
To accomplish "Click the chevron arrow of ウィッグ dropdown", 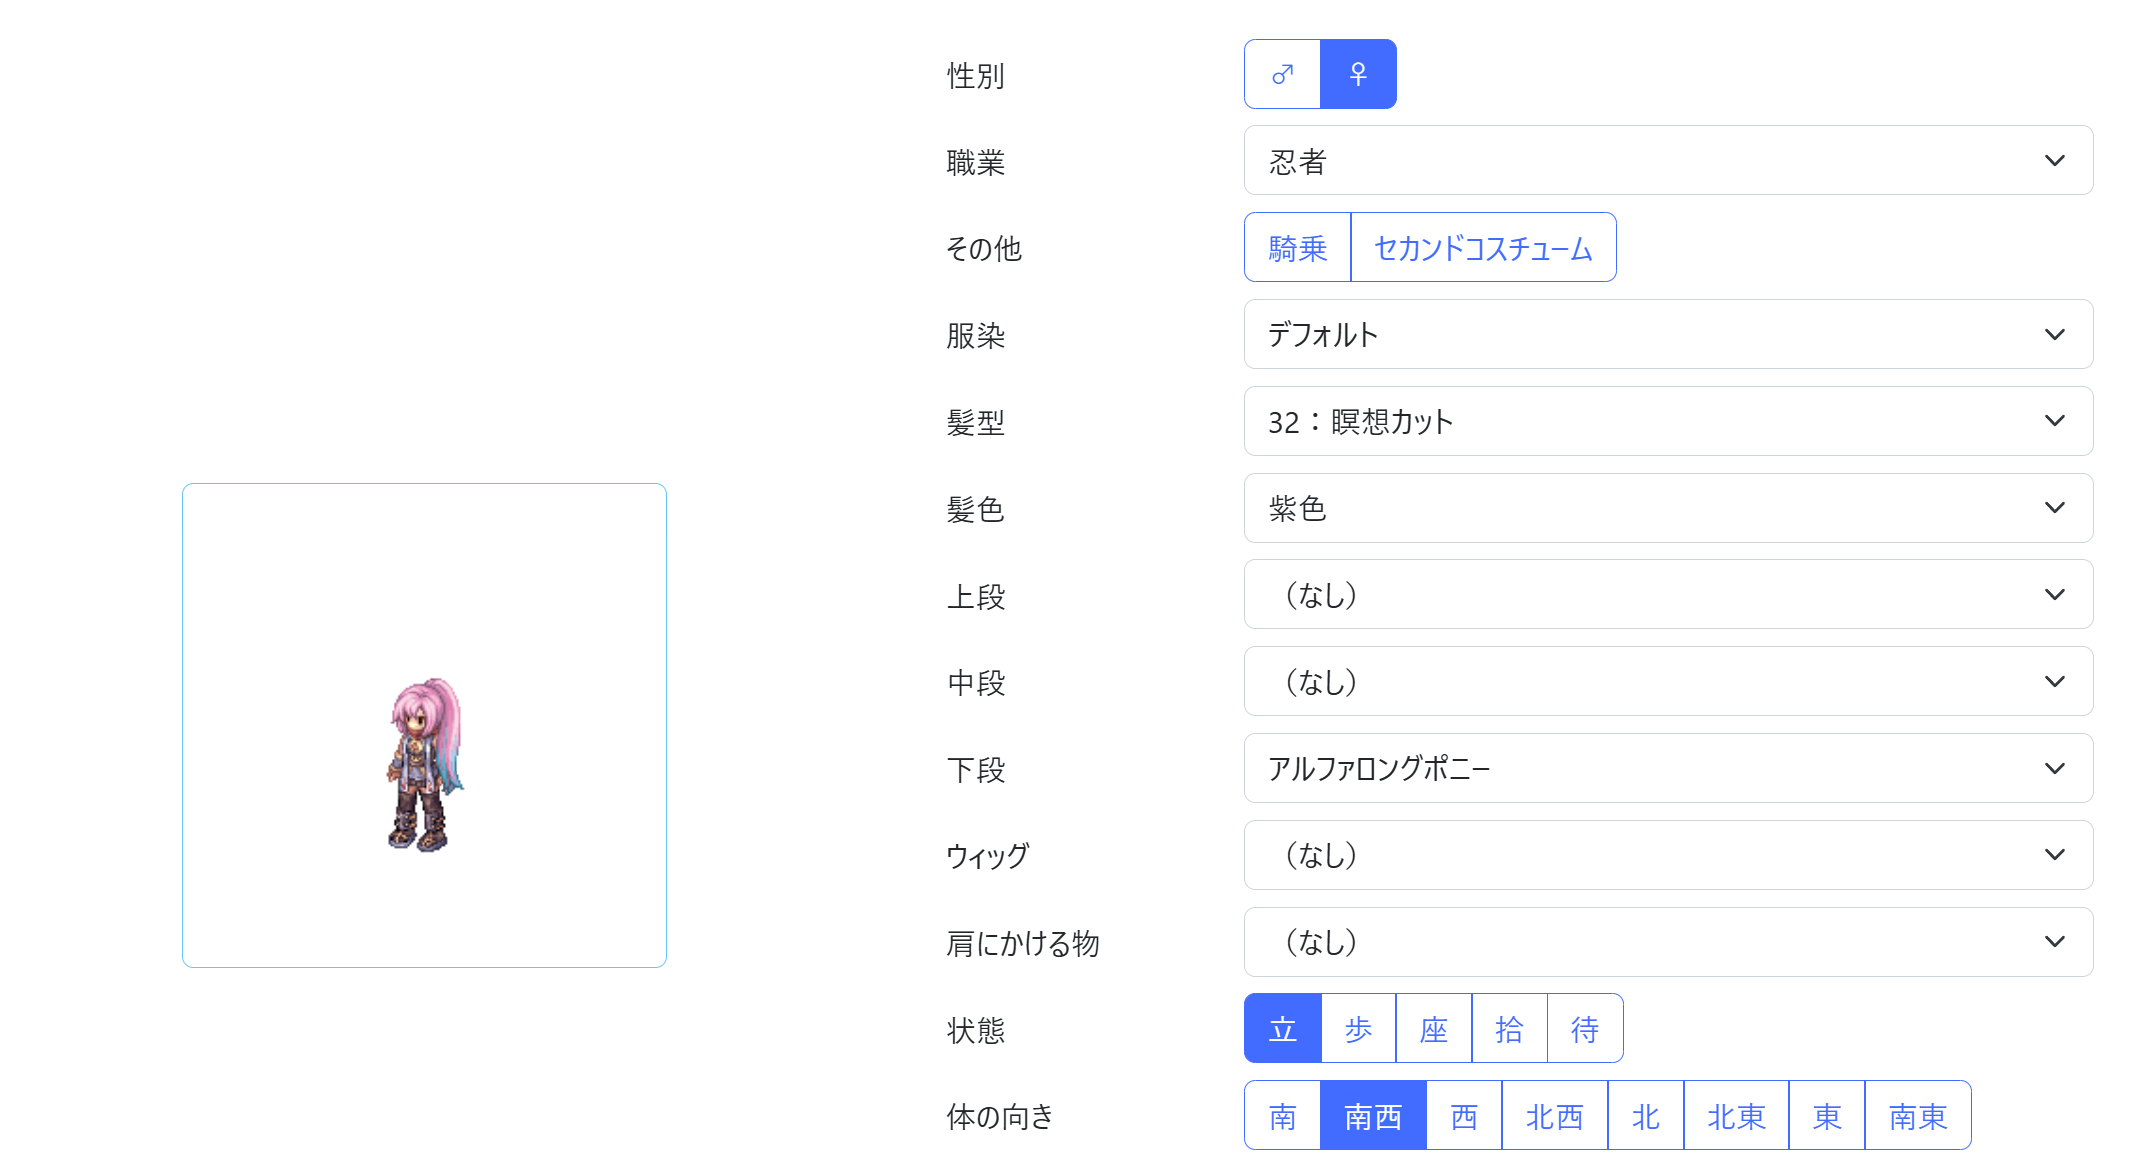I will pos(2054,855).
